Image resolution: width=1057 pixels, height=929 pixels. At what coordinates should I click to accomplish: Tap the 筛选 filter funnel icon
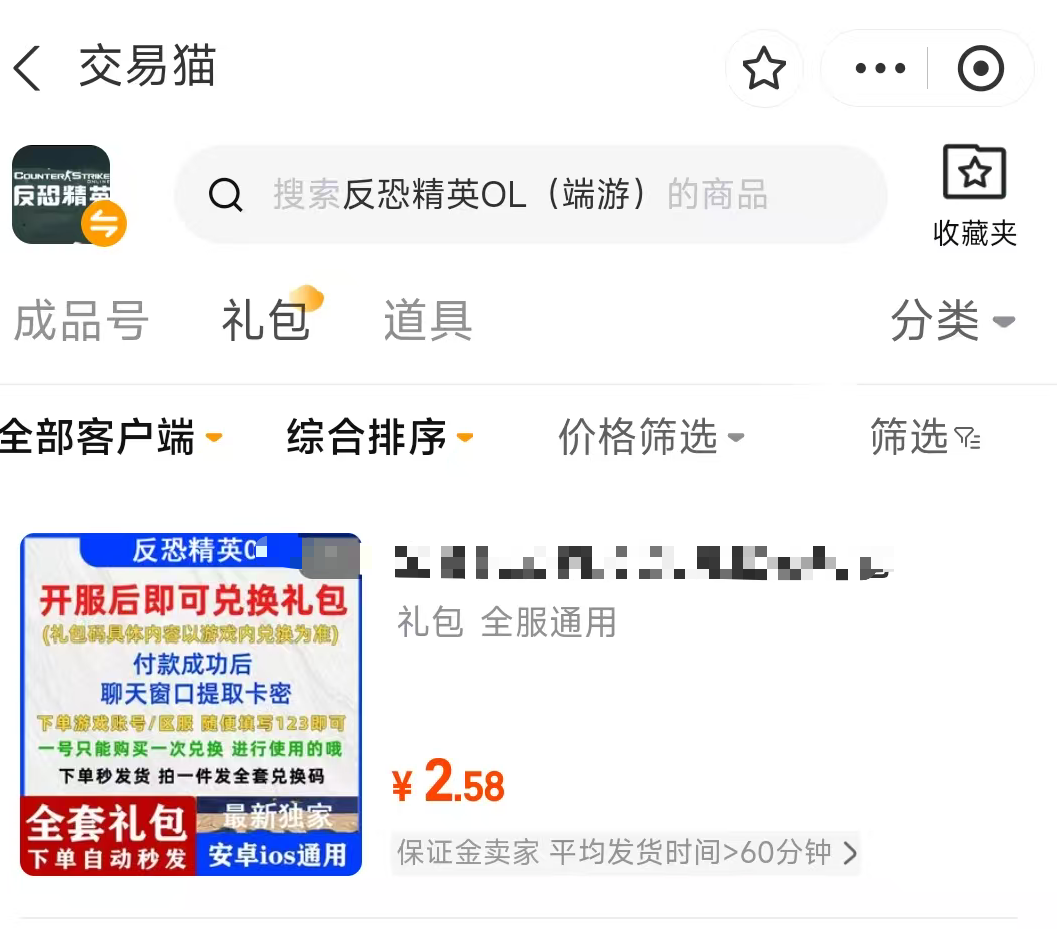click(967, 438)
